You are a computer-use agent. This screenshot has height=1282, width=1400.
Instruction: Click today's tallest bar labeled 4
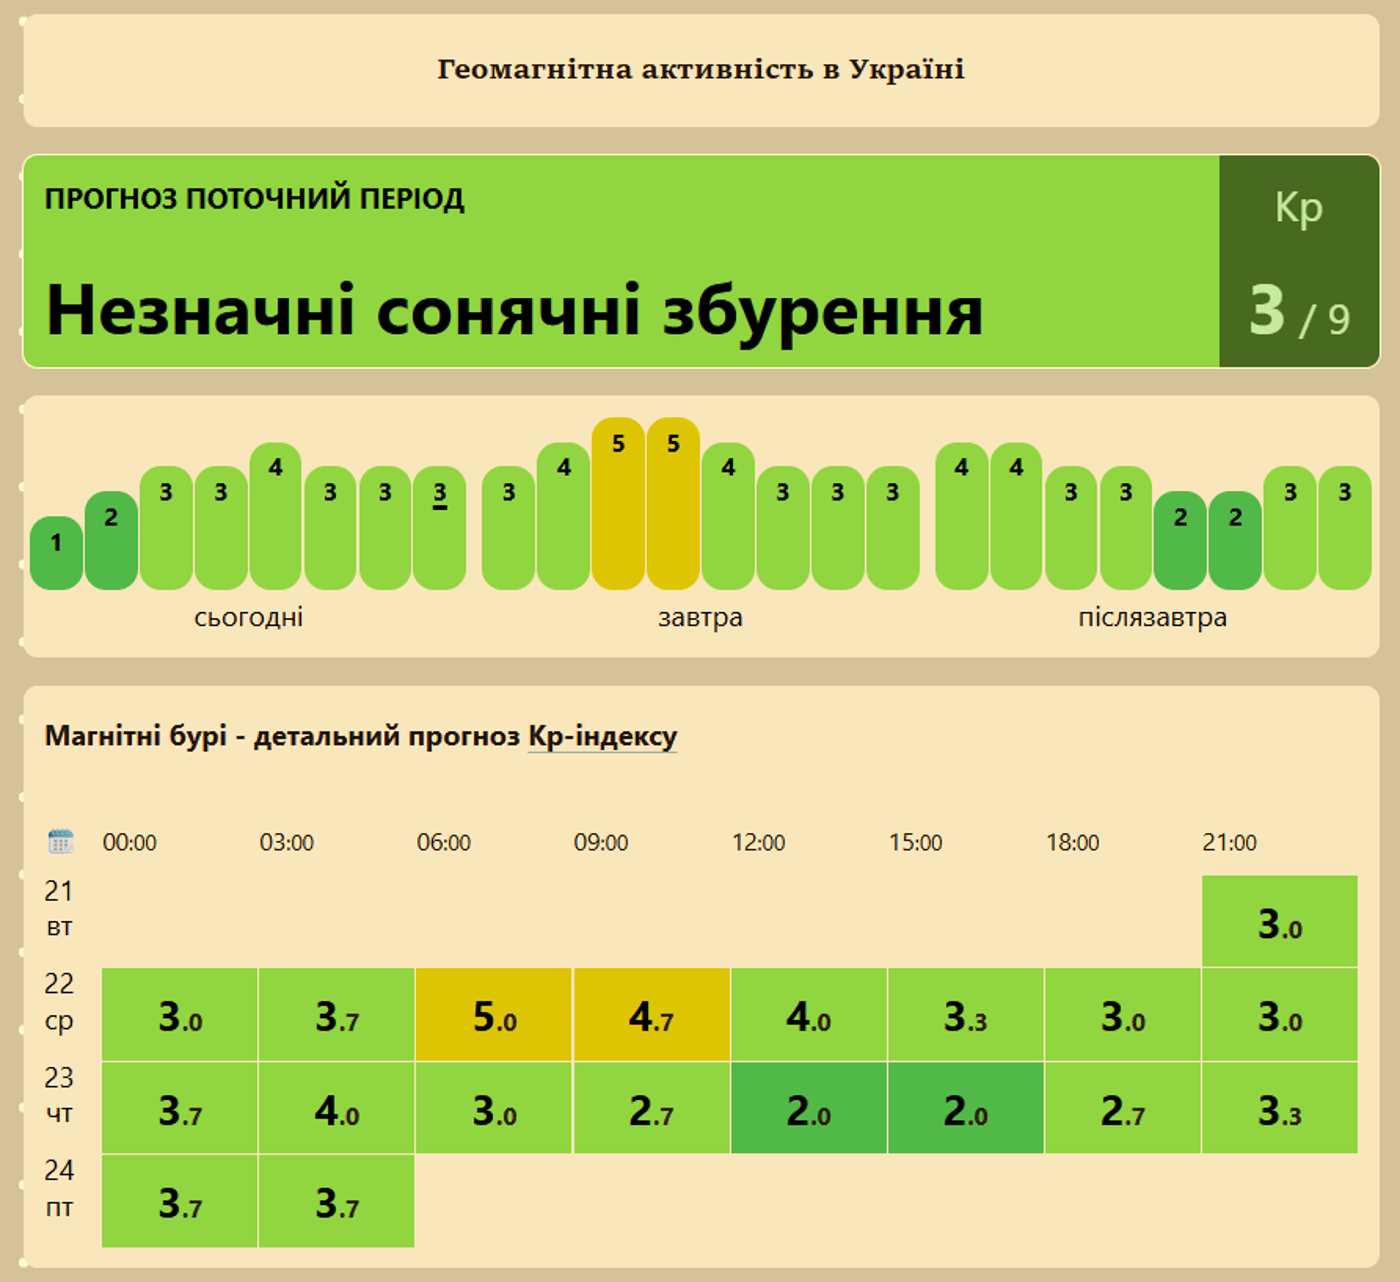275,516
